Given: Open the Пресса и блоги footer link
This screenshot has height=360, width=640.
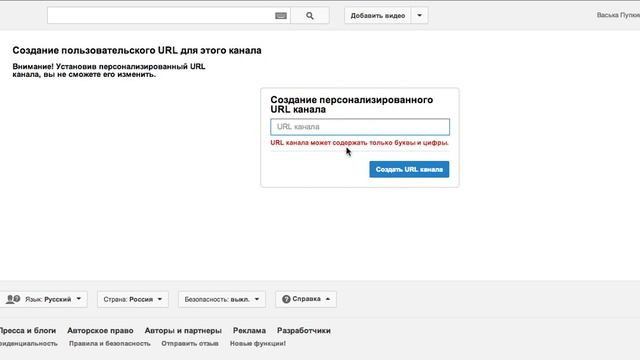Looking at the screenshot, I should [x=28, y=331].
